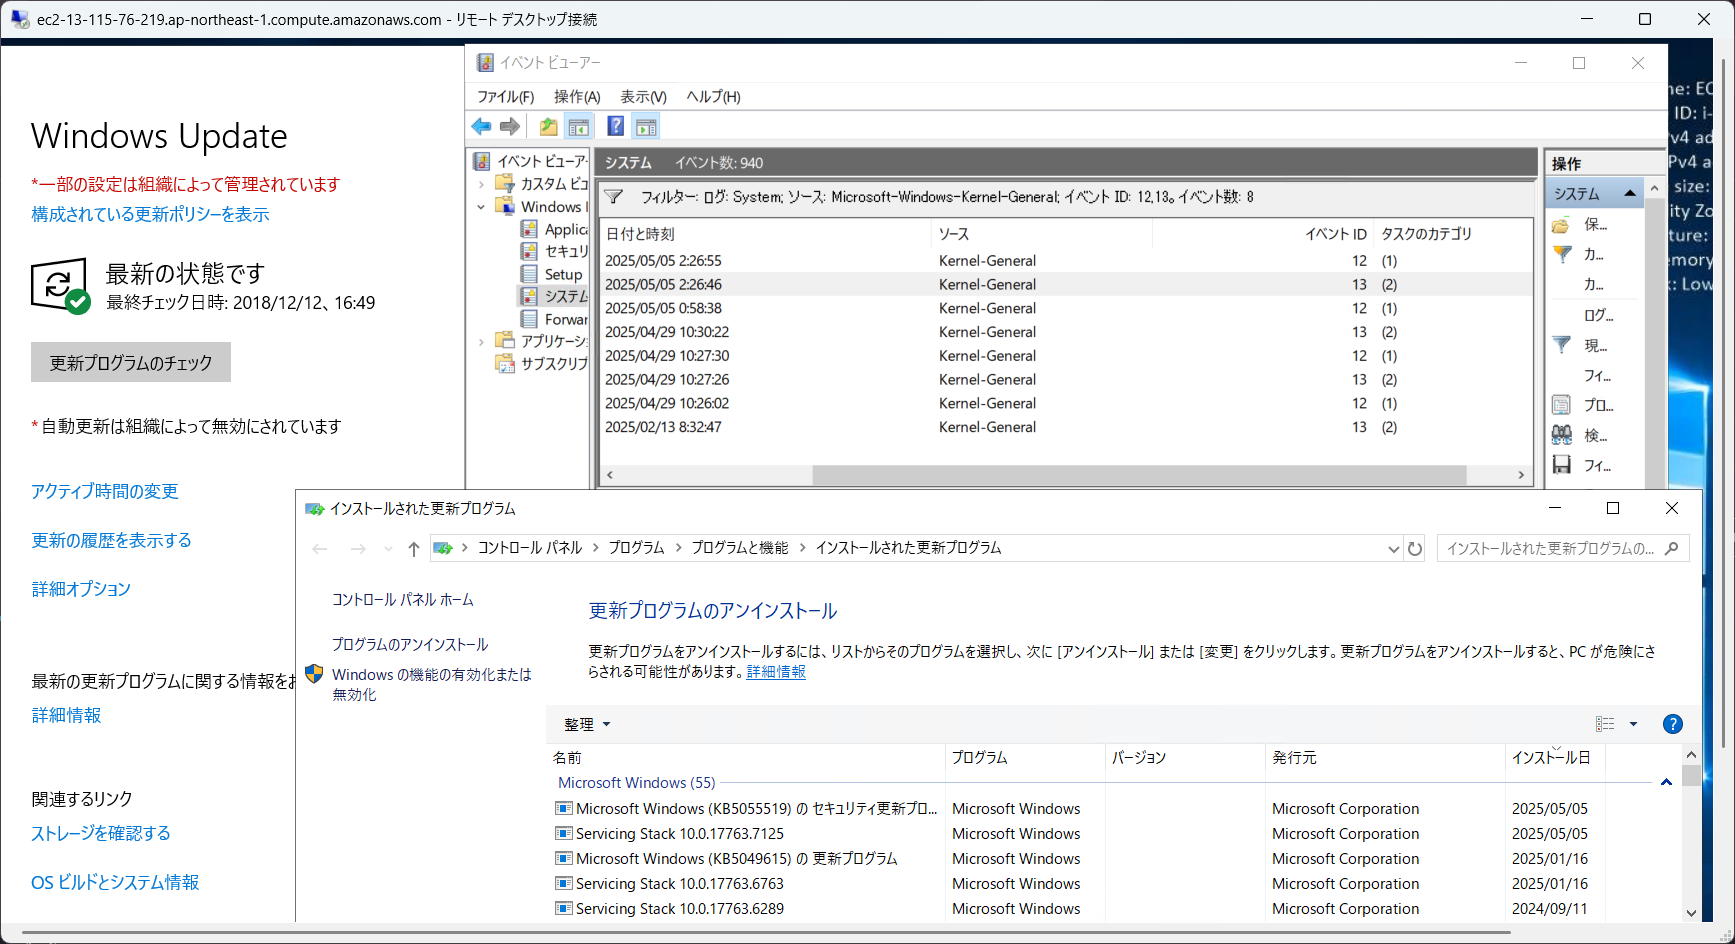Collapse the Windows logs tree node

[x=481, y=207]
